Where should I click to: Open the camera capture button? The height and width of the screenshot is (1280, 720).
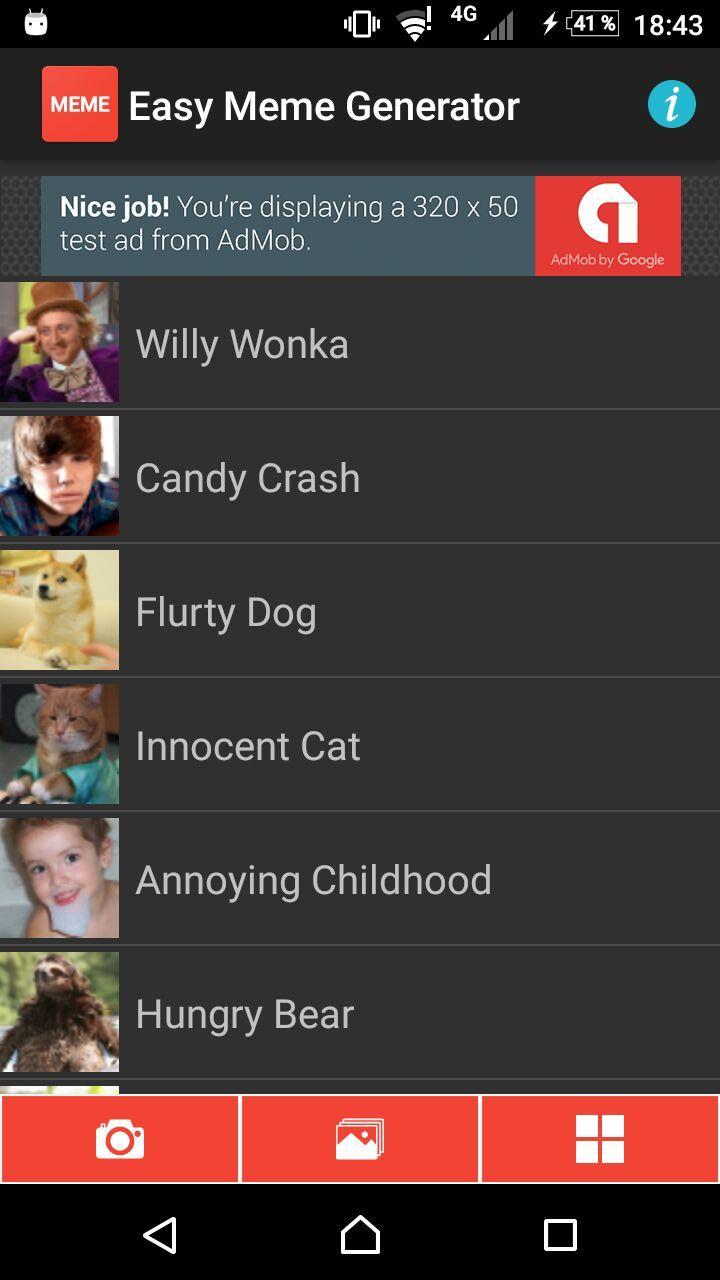[x=120, y=1139]
